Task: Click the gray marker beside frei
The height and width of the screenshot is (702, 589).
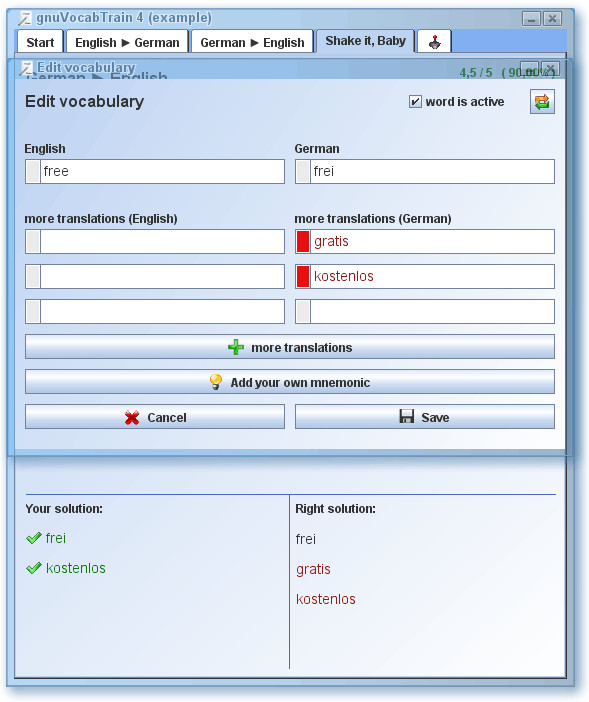Action: (303, 171)
